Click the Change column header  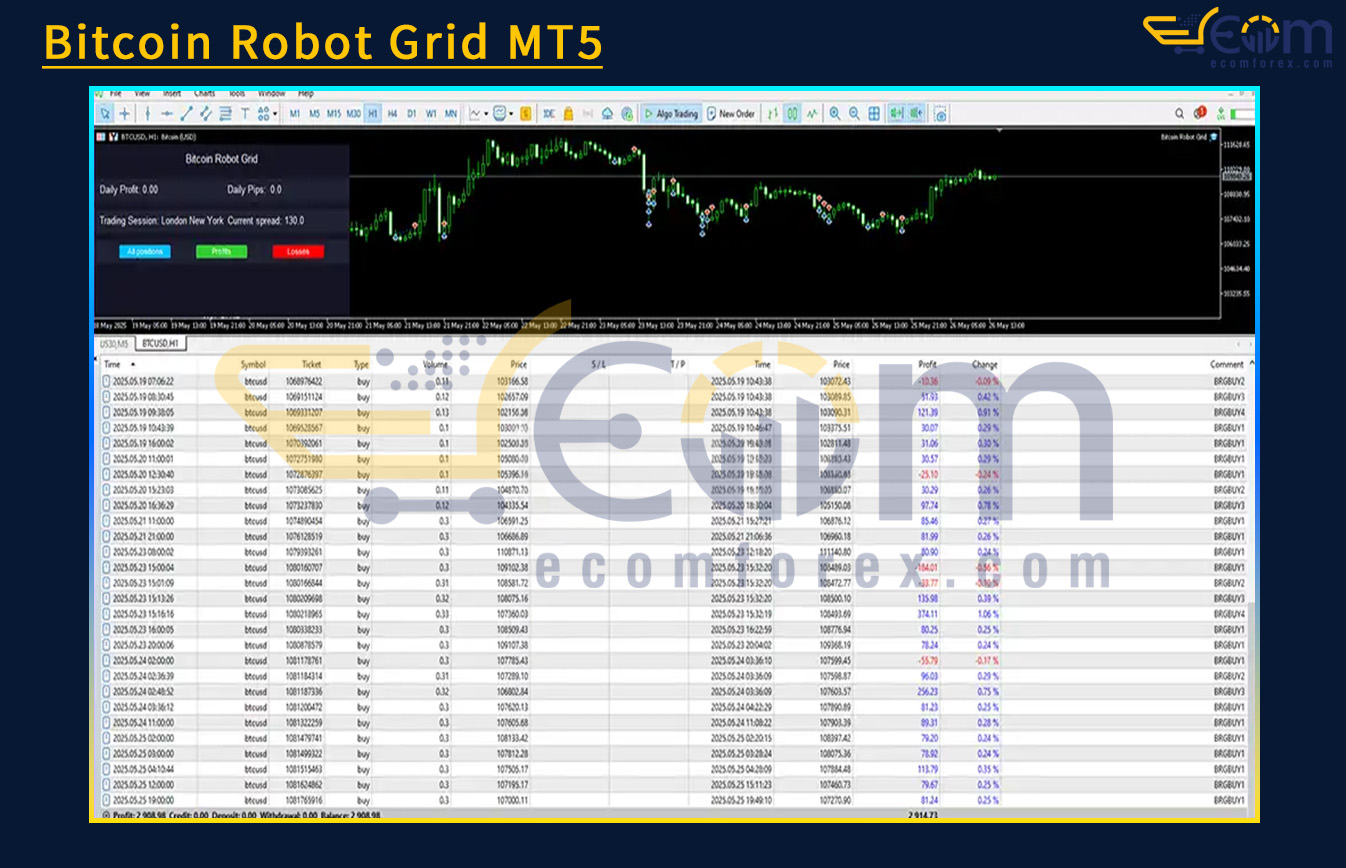pyautogui.click(x=985, y=365)
